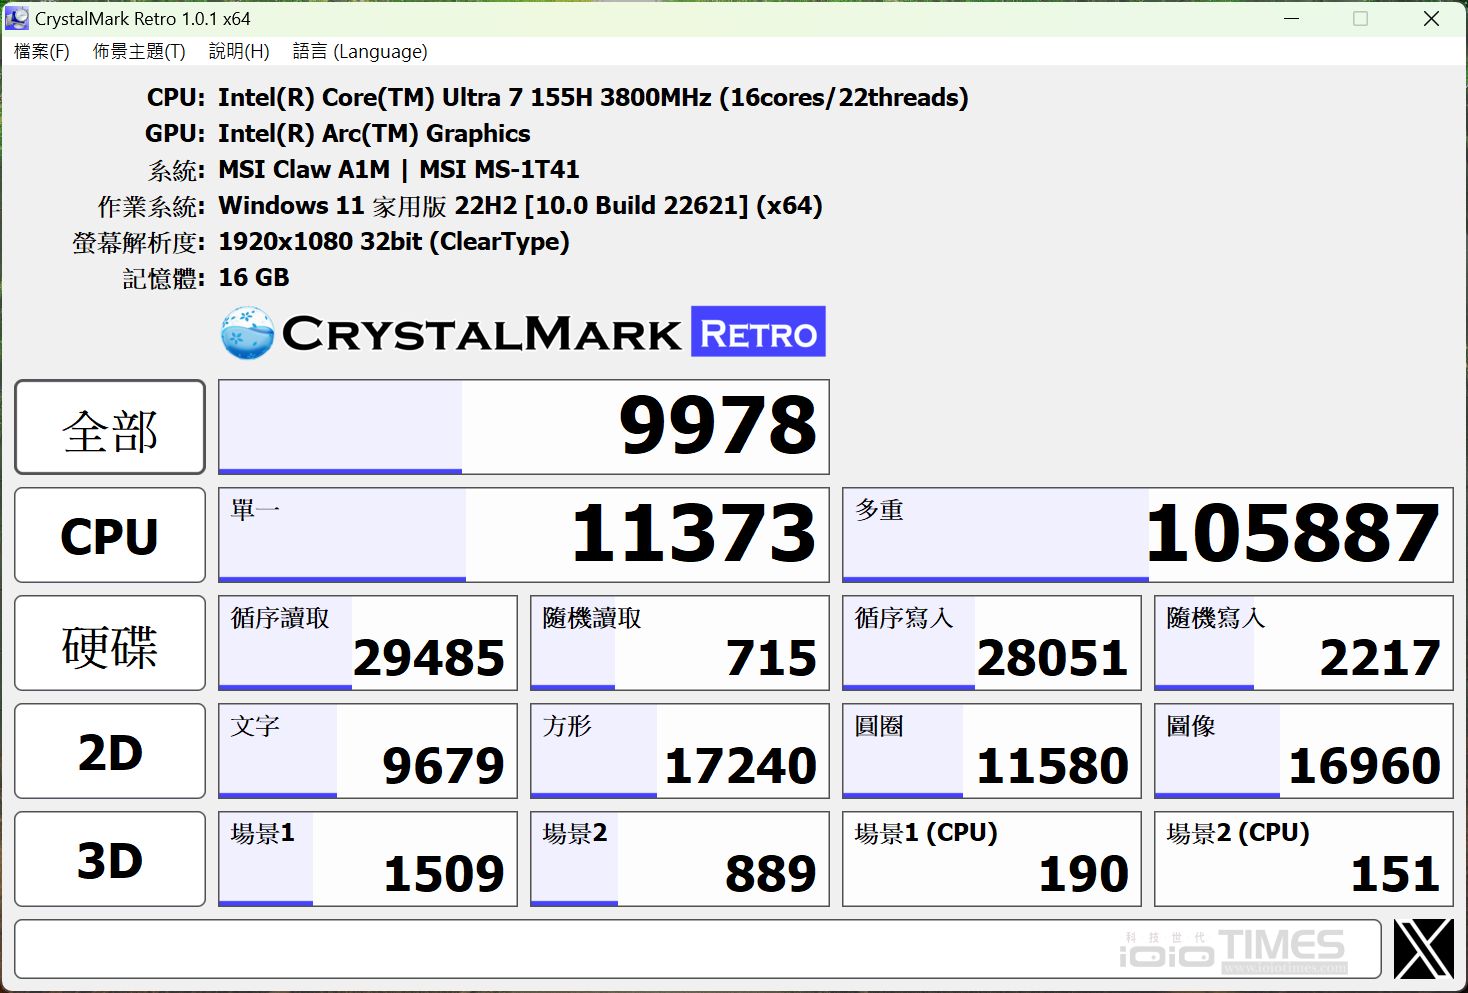
Task: Start the 2D benchmark button
Action: (x=110, y=751)
